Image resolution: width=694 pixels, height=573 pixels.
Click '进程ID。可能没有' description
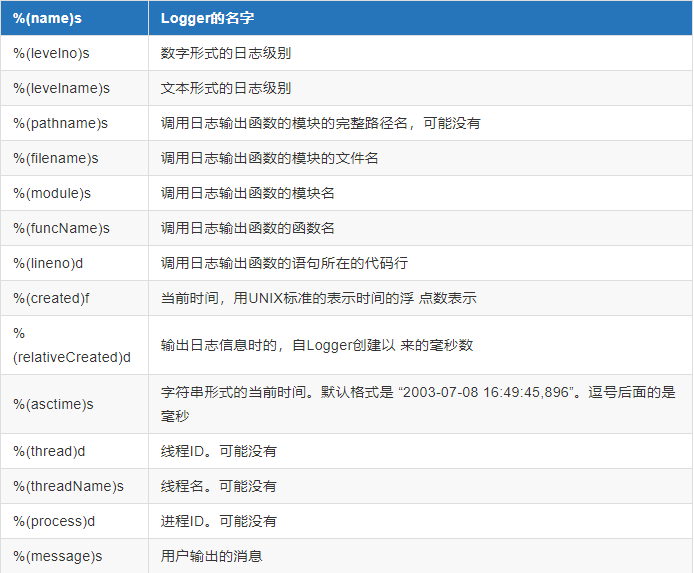point(219,521)
